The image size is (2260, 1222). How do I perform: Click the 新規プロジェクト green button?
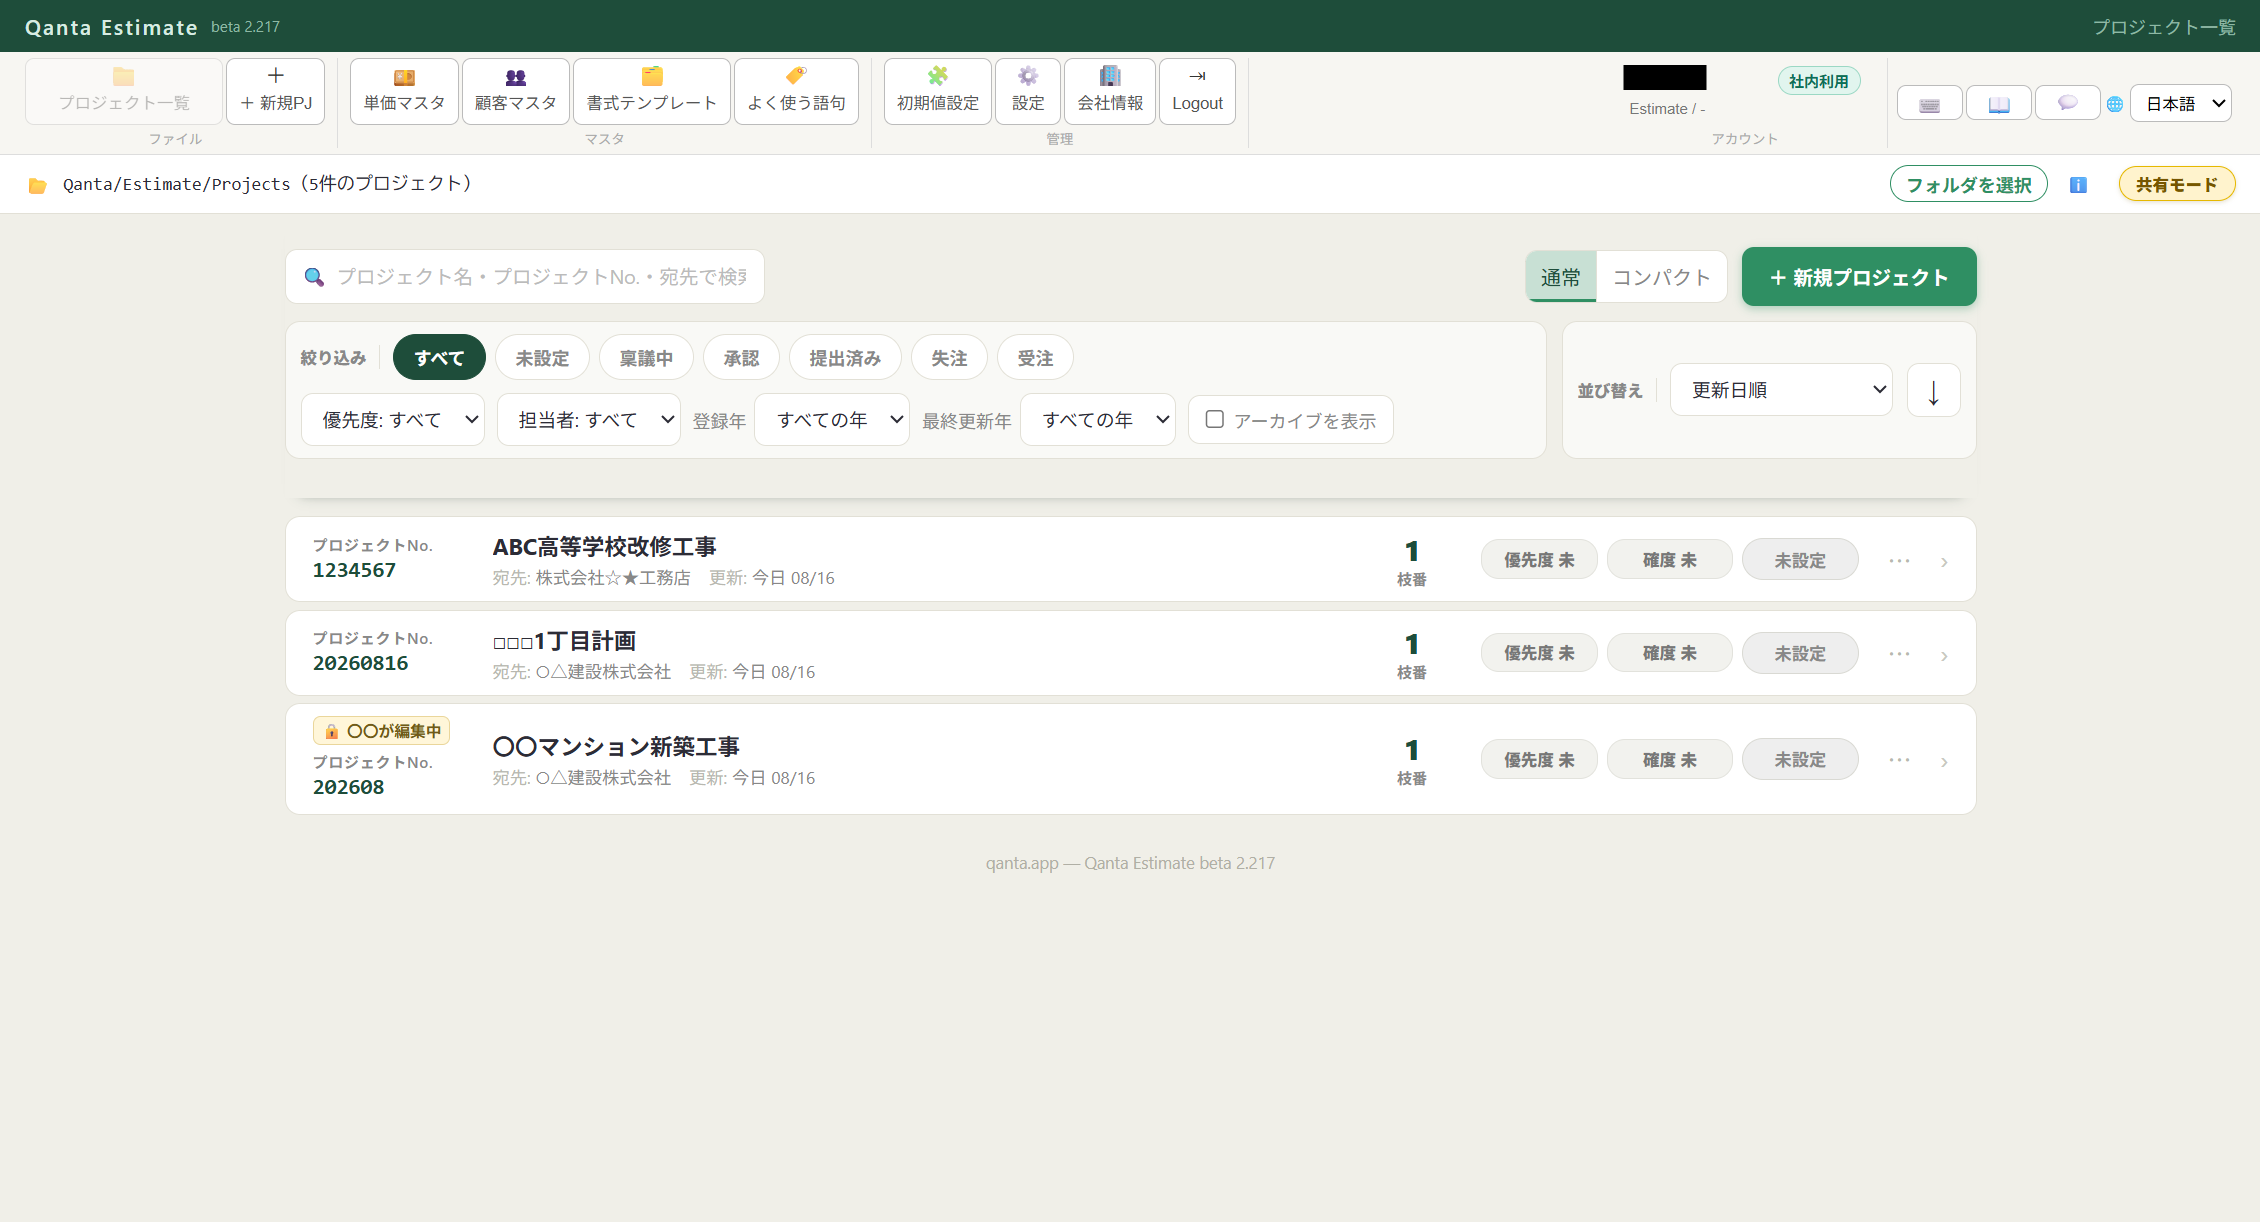coord(1859,277)
